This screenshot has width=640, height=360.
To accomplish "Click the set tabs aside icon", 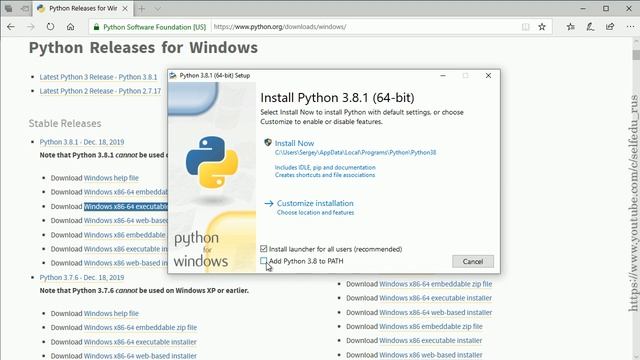I will pyautogui.click(x=24, y=8).
